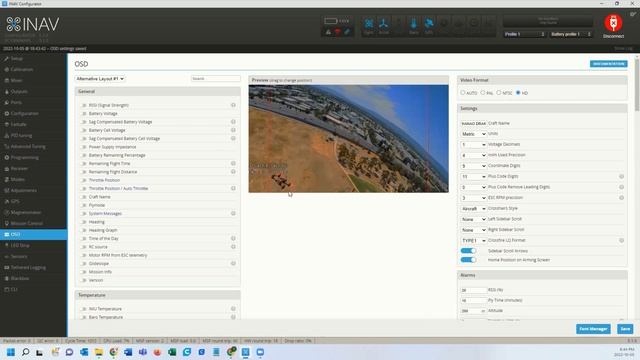Open the Mission Control tab
This screenshot has height=360, width=640.
[x=33, y=223]
